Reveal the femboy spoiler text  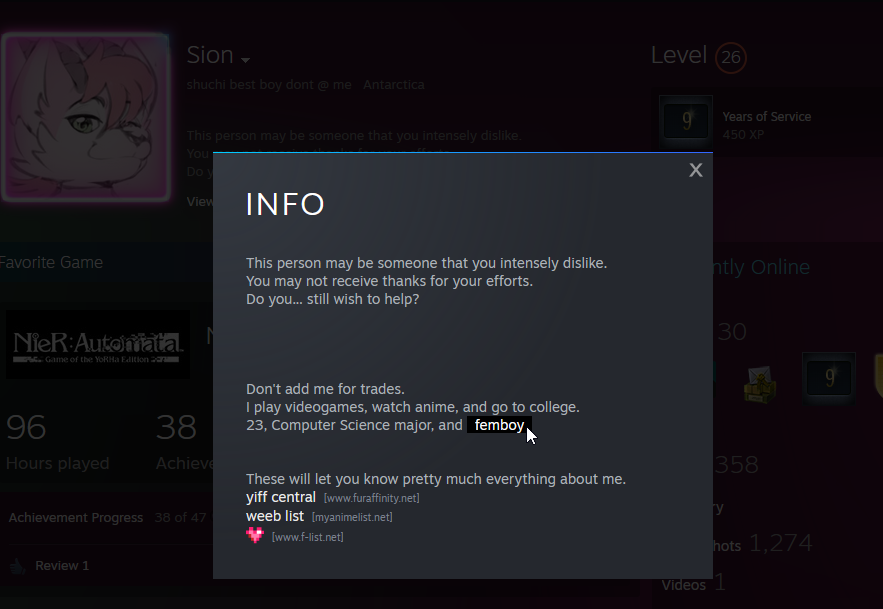point(499,425)
